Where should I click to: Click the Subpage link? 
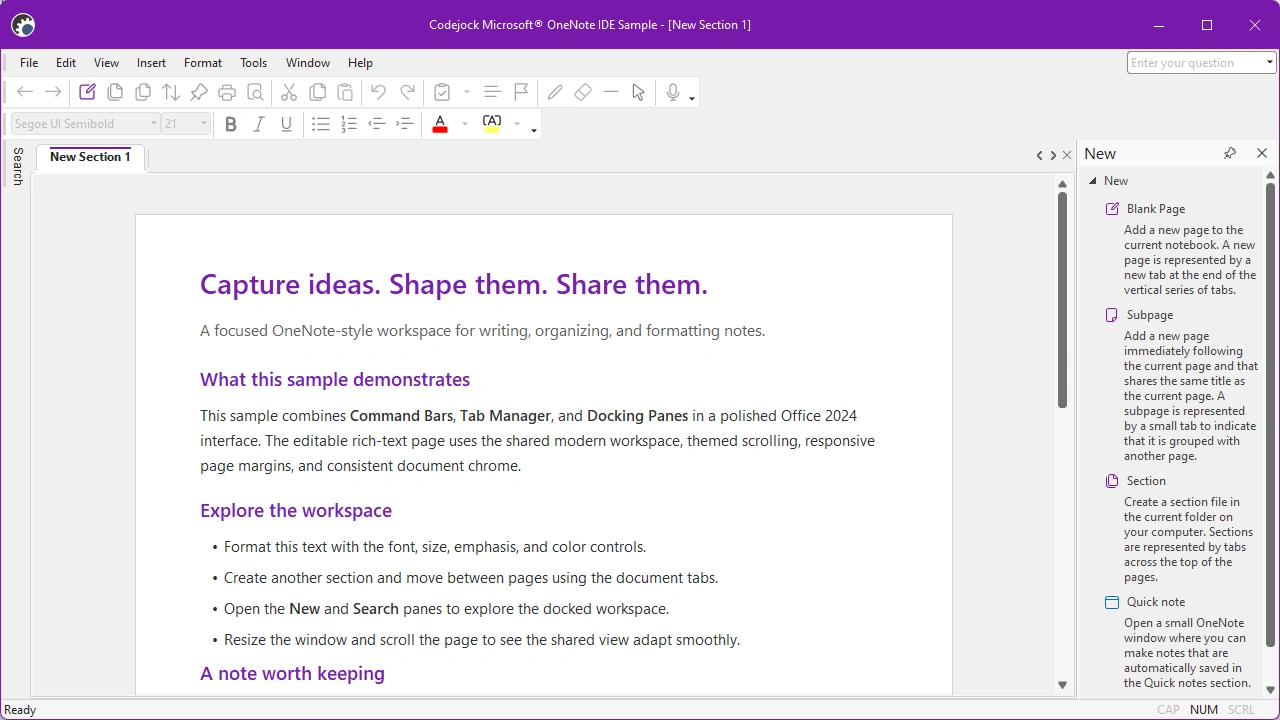pos(1150,315)
